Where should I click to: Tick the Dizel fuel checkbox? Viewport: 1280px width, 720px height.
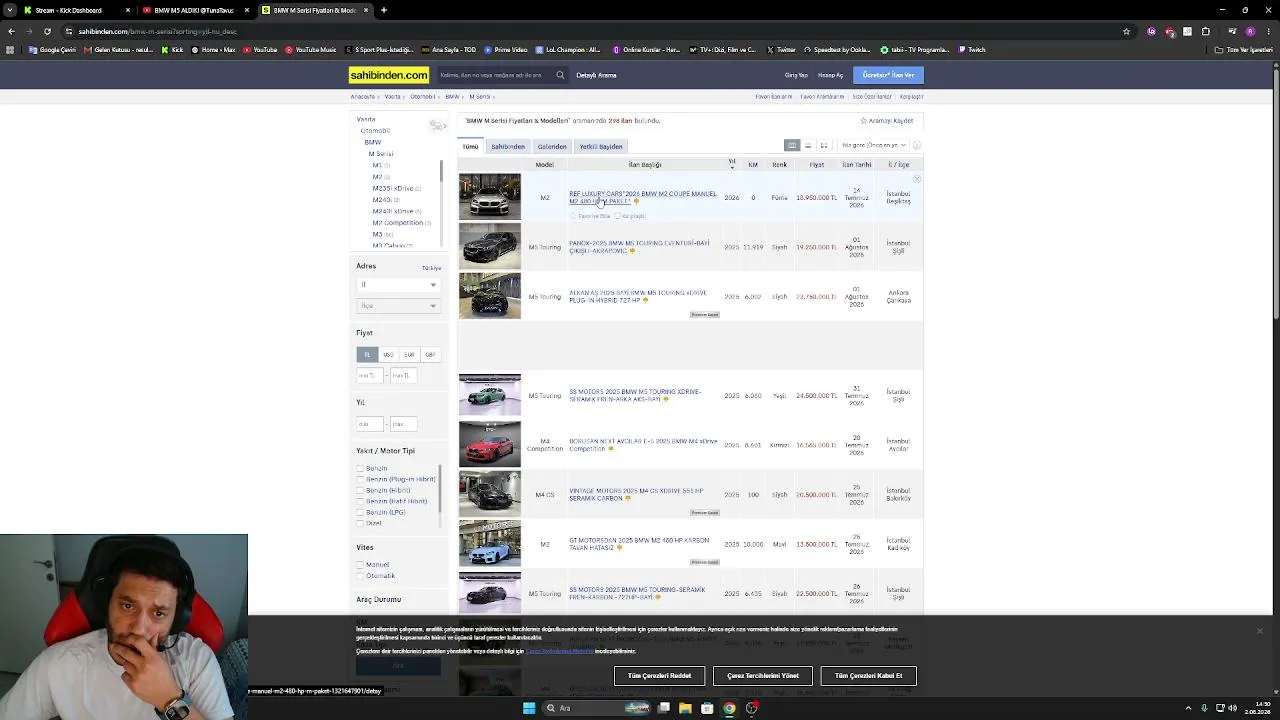pos(360,523)
